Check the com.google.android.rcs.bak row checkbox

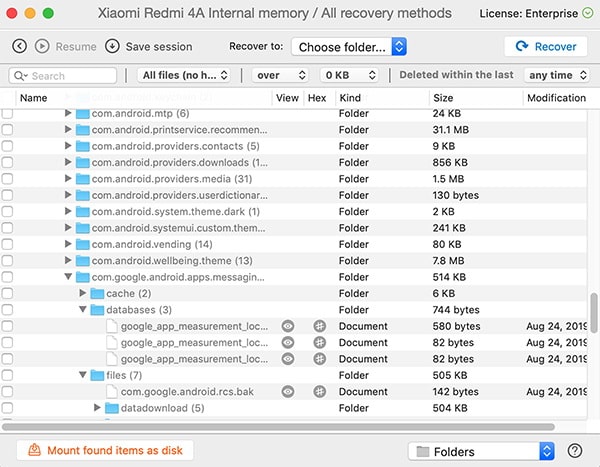(x=7, y=392)
